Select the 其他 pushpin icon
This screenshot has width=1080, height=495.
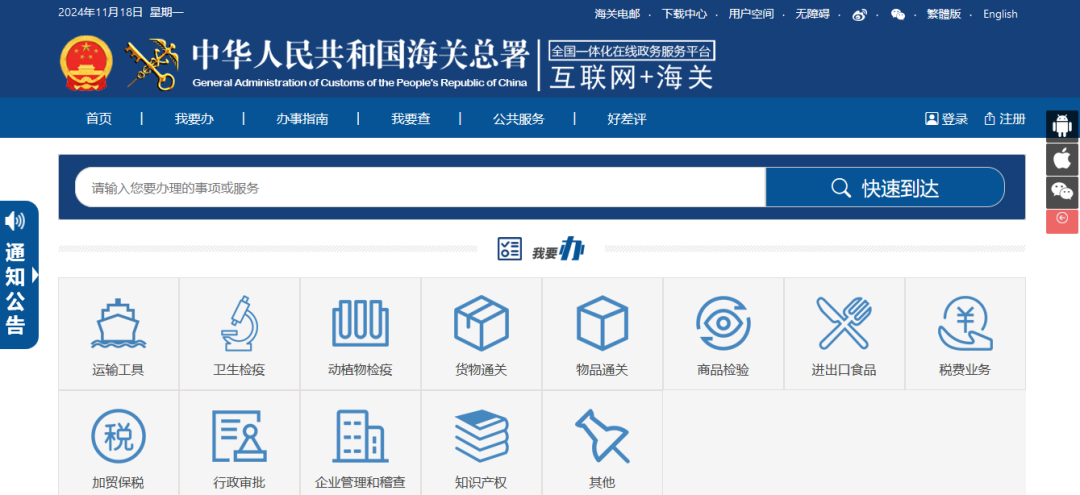tap(602, 436)
